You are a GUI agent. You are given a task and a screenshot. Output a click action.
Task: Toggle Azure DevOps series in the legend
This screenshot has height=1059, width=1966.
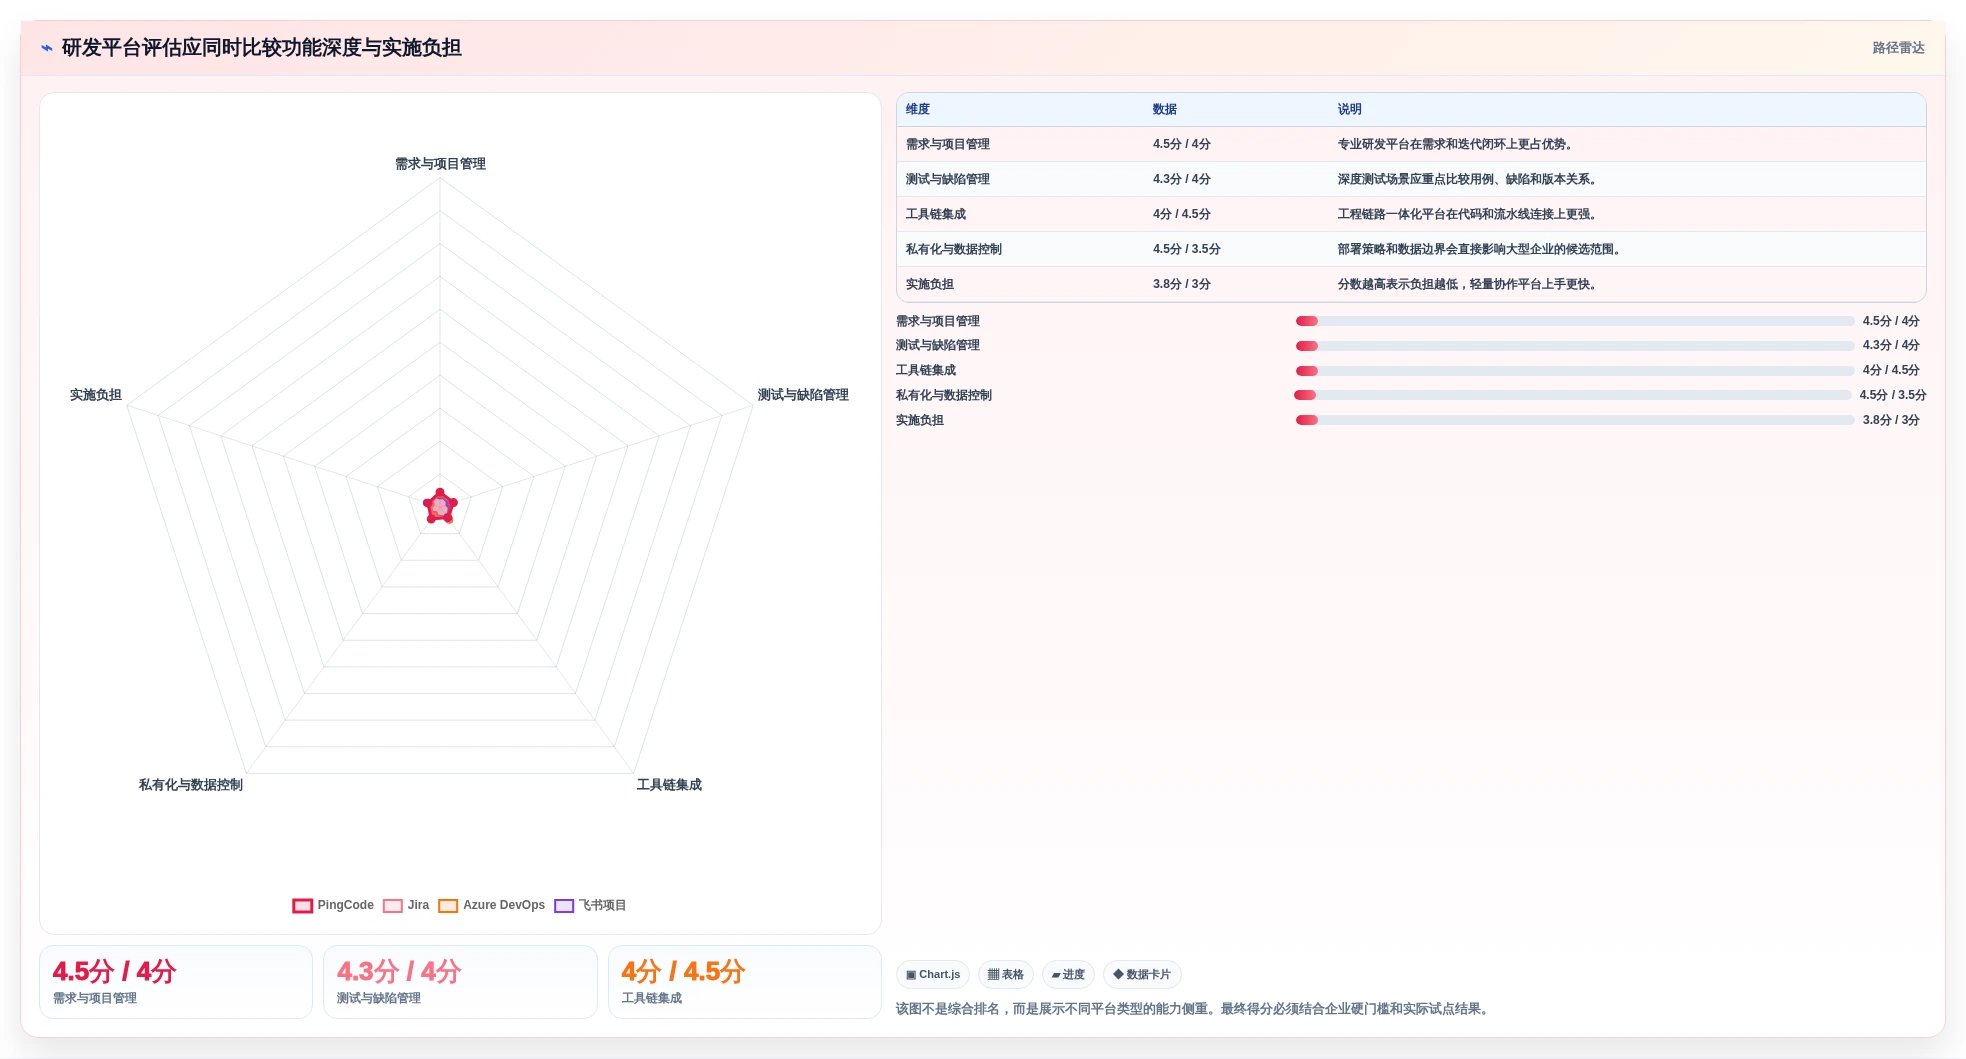[492, 905]
